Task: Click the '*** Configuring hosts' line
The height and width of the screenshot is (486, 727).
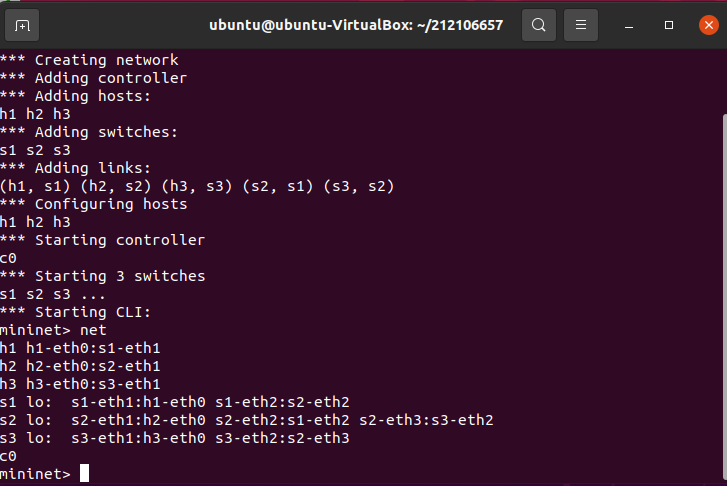Action: pyautogui.click(x=93, y=204)
